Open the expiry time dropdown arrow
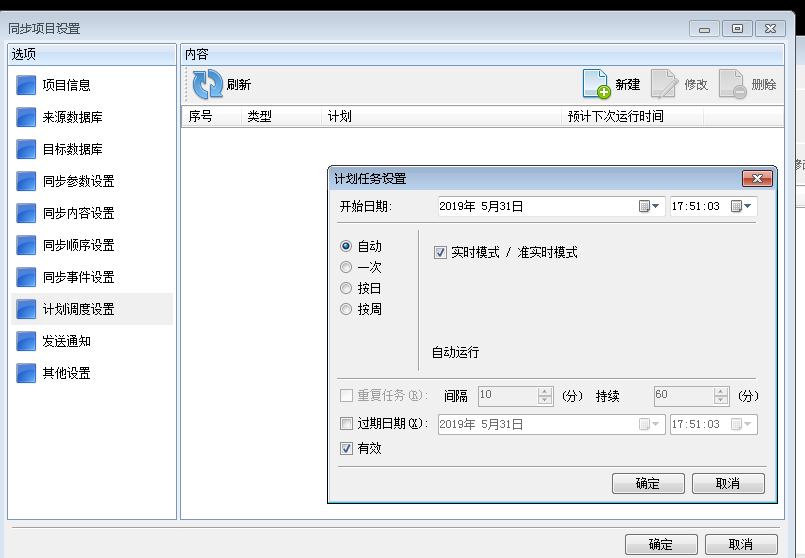 741,424
